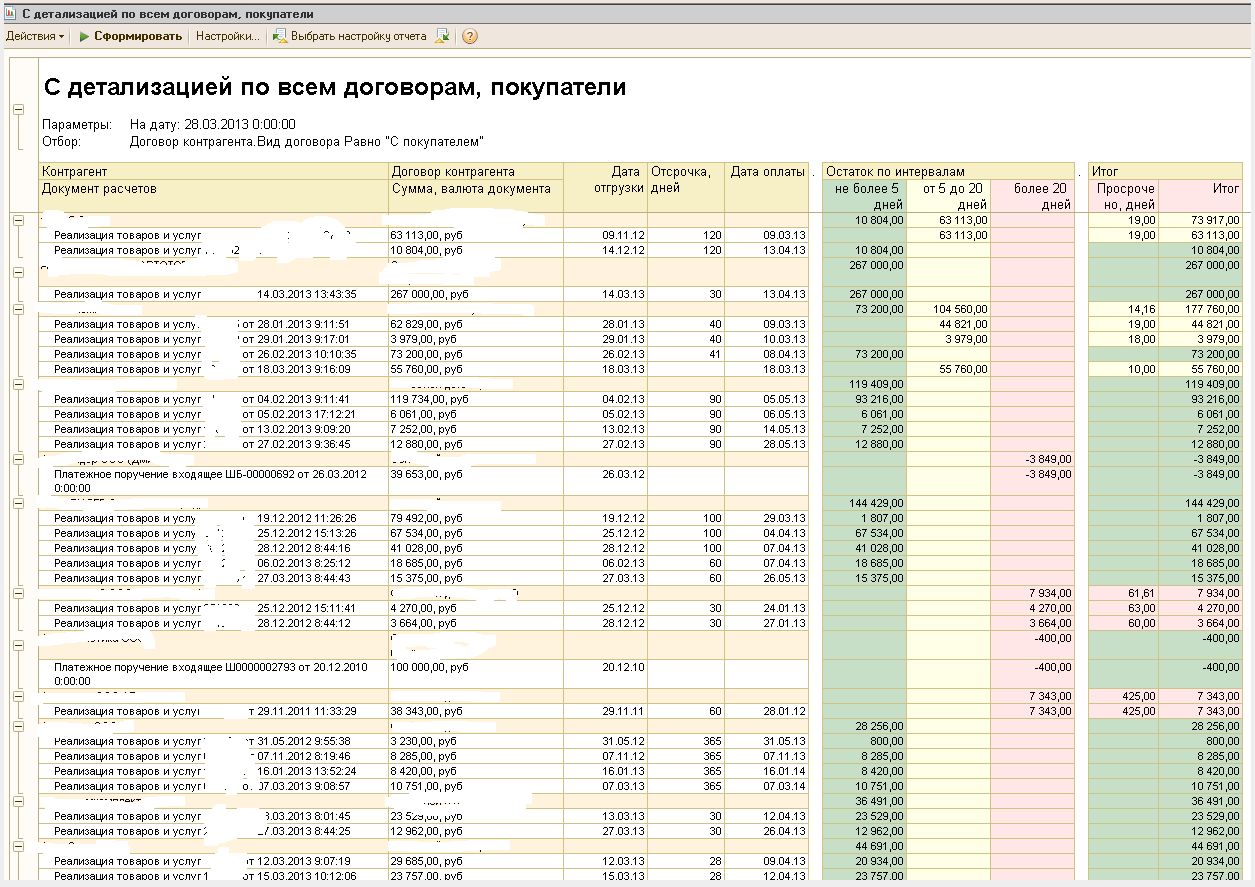Image resolution: width=1255 pixels, height=887 pixels.
Task: Collapse the group totaling 267 000,00
Action: pyautogui.click(x=18, y=271)
